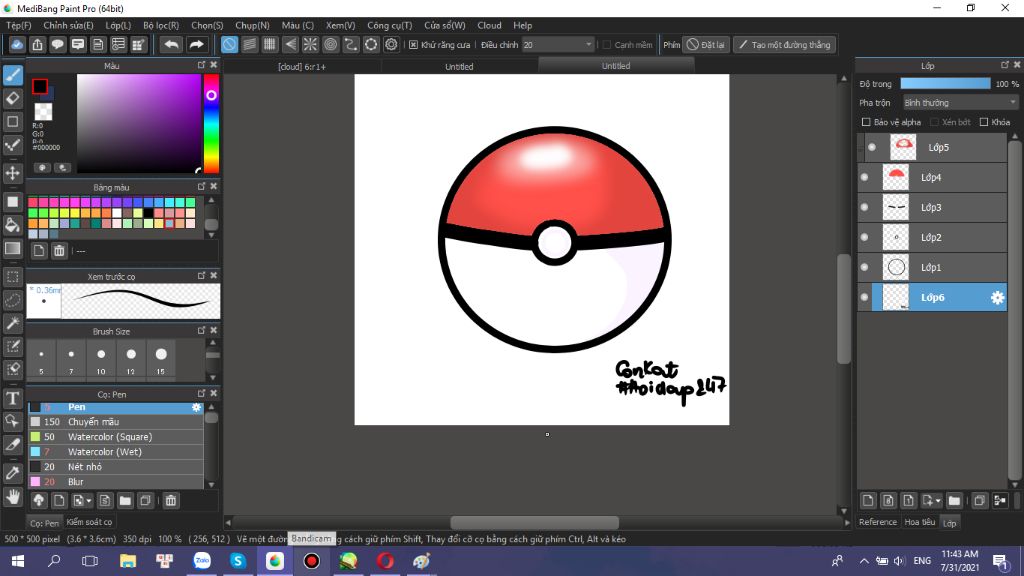The image size is (1024, 576).
Task: Activate the Hand pan tool
Action: point(13,497)
